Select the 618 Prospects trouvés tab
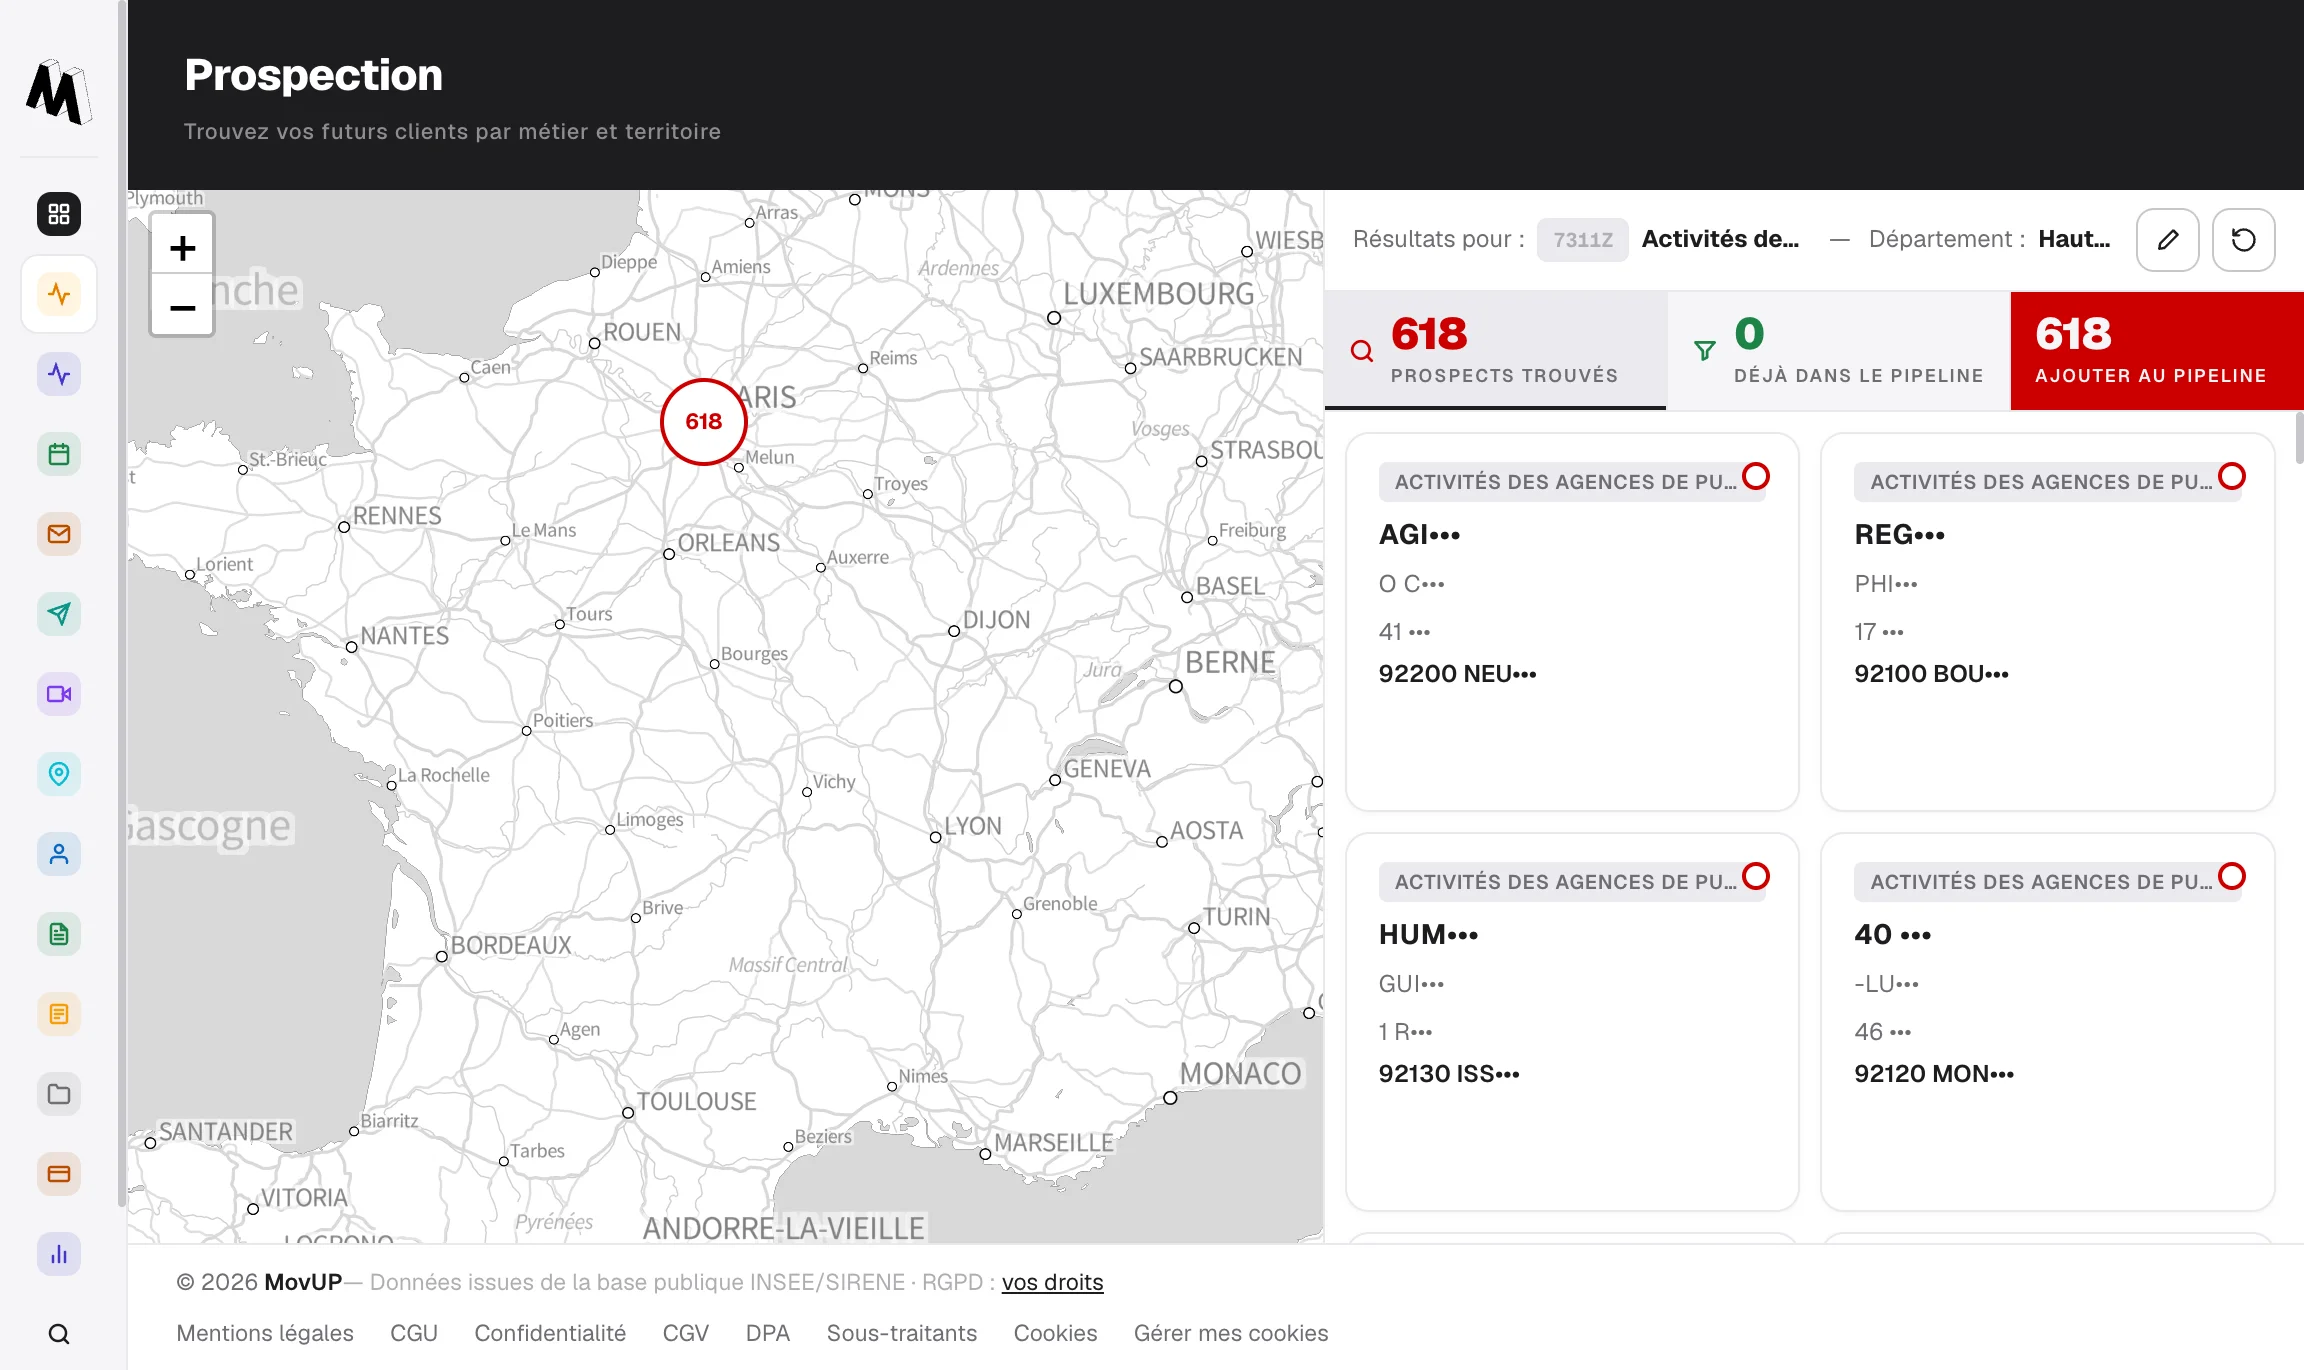Image resolution: width=2304 pixels, height=1370 pixels. coord(1496,350)
